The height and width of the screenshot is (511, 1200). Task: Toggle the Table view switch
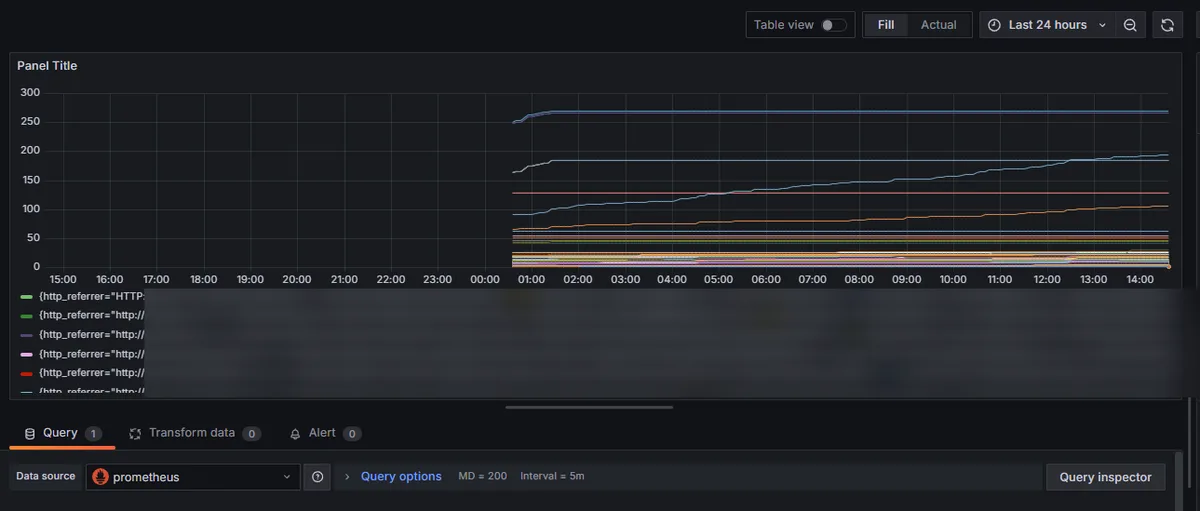pos(833,25)
